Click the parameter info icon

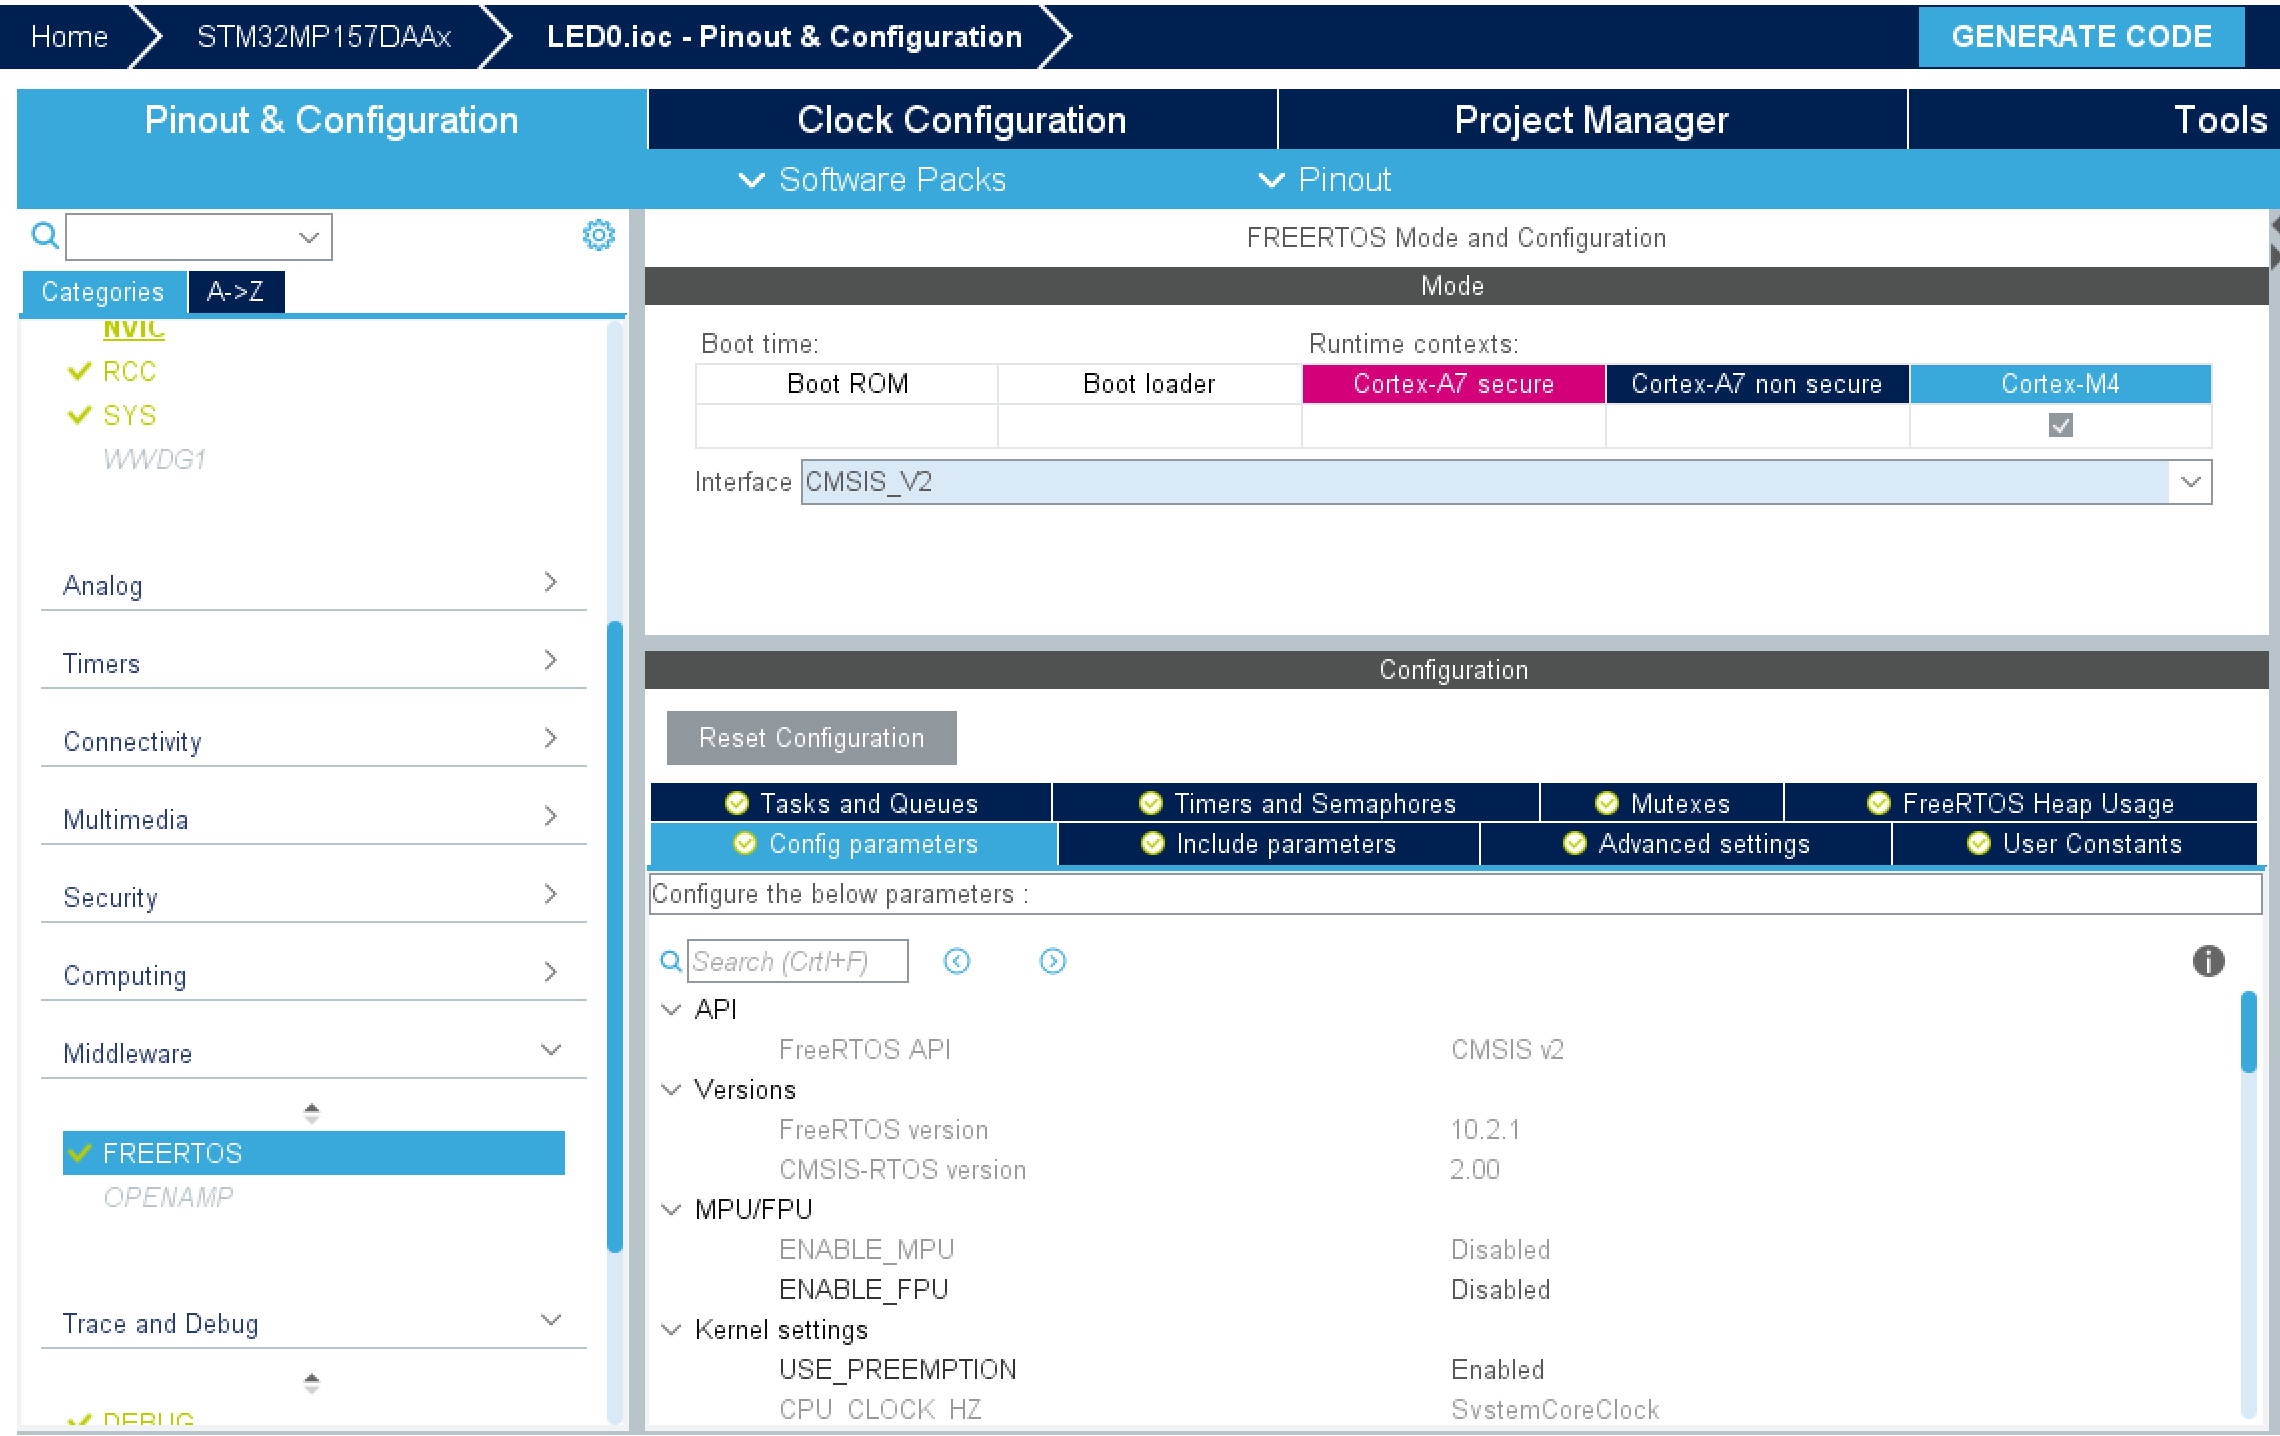coord(2208,961)
